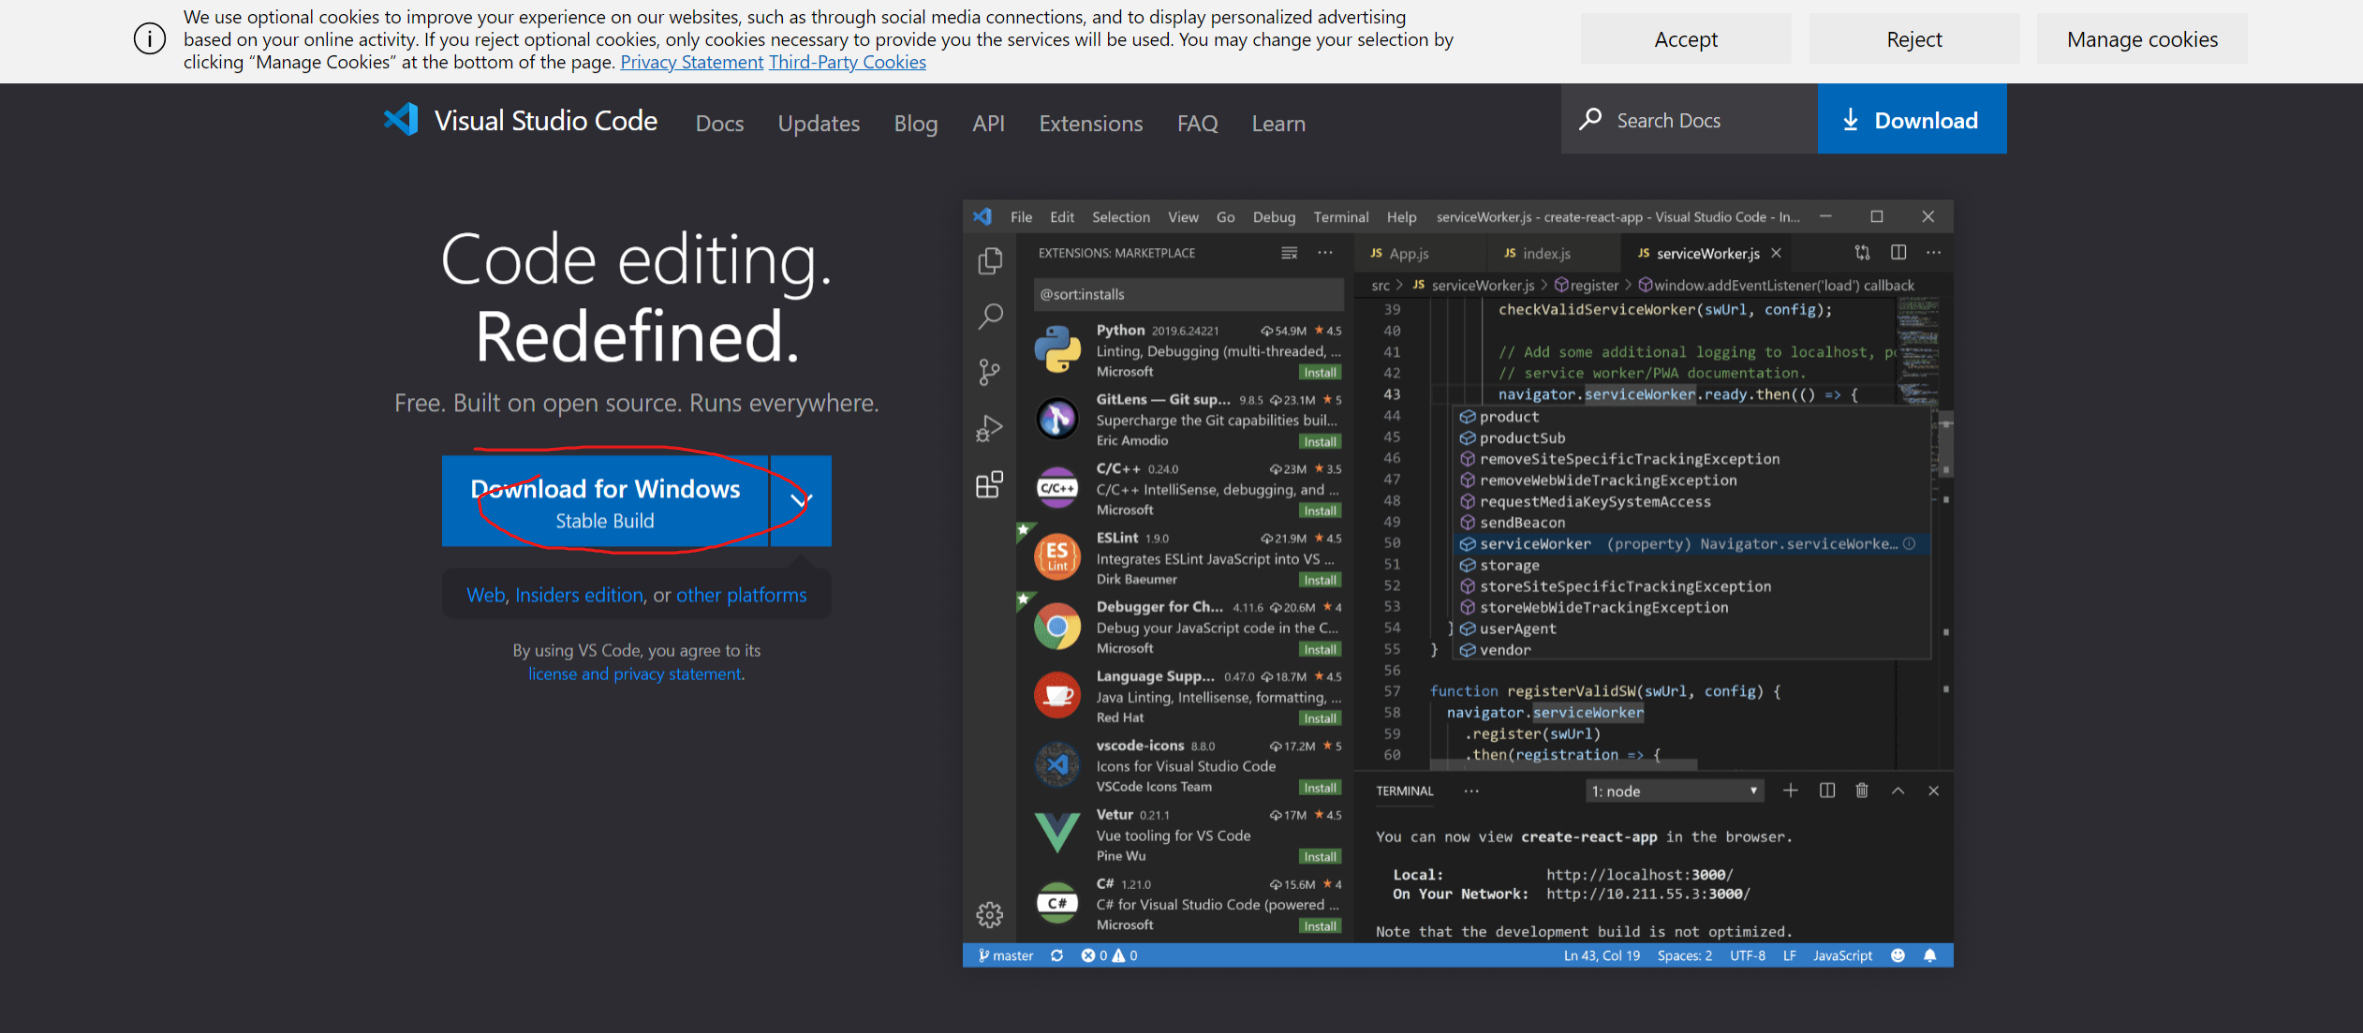Screen dimensions: 2363x1033
Task: Open the Privacy Statement link
Action: pos(691,62)
